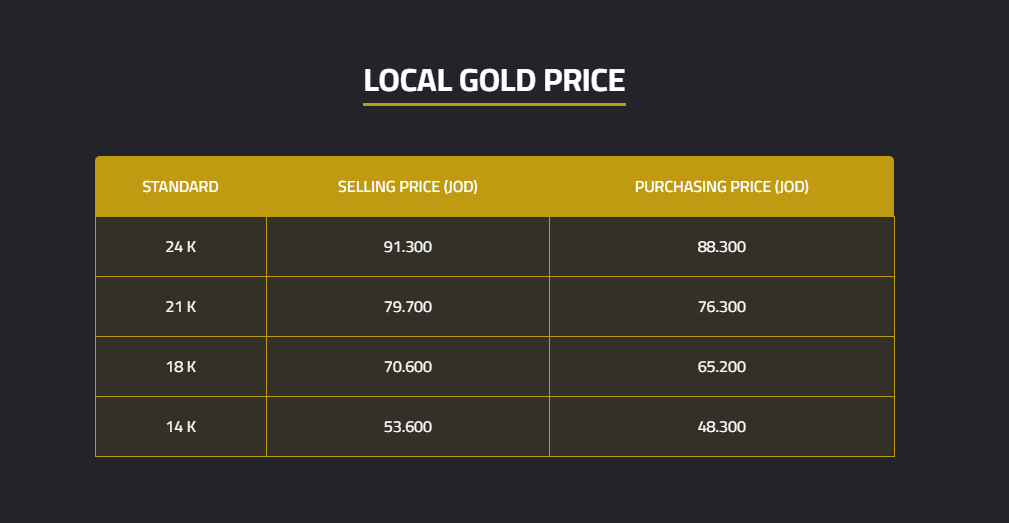The height and width of the screenshot is (523, 1009).
Task: Click the 18 K selling price 70.600
Action: [407, 367]
